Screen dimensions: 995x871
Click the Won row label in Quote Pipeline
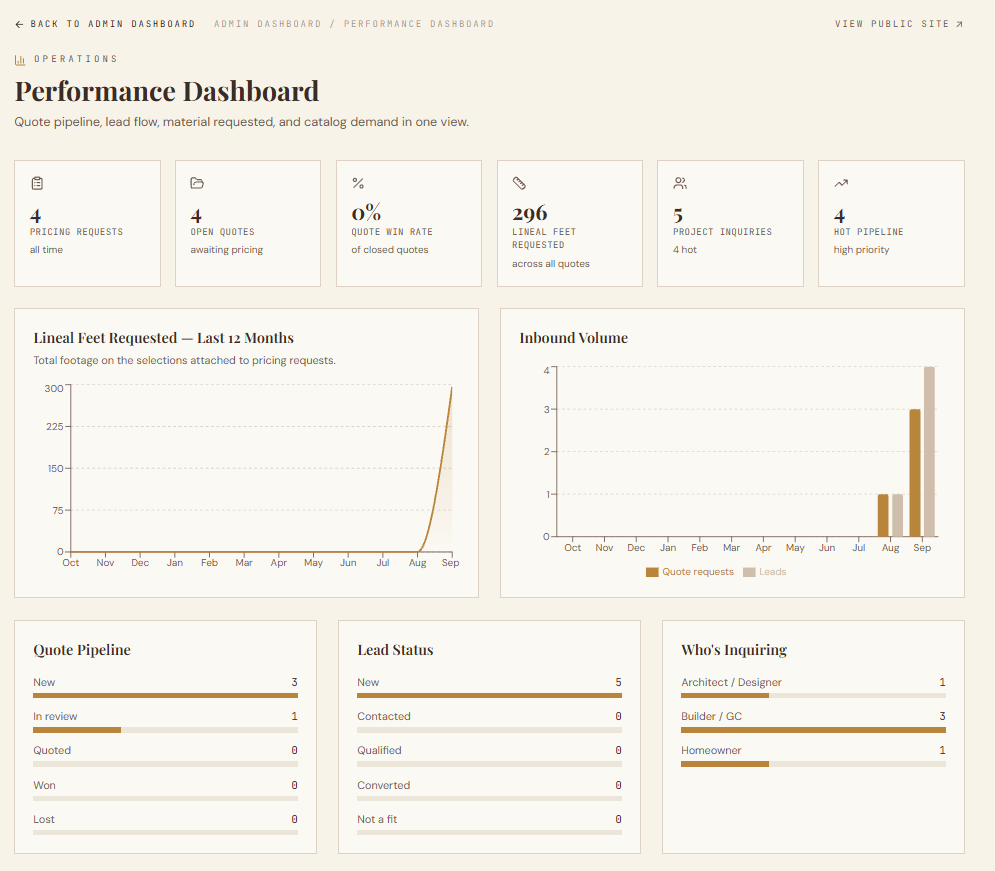click(x=44, y=785)
